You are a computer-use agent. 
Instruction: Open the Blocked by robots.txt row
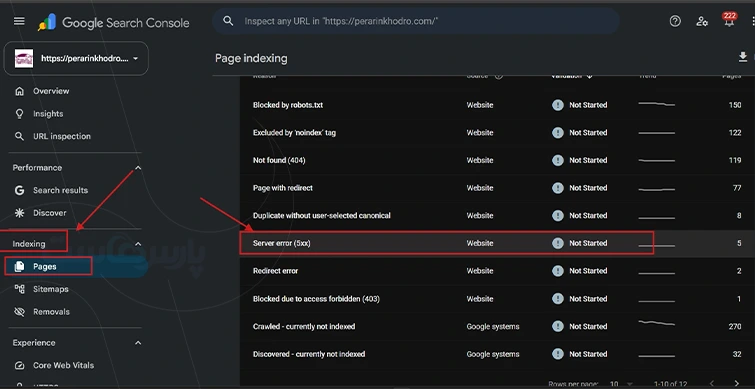coord(497,105)
